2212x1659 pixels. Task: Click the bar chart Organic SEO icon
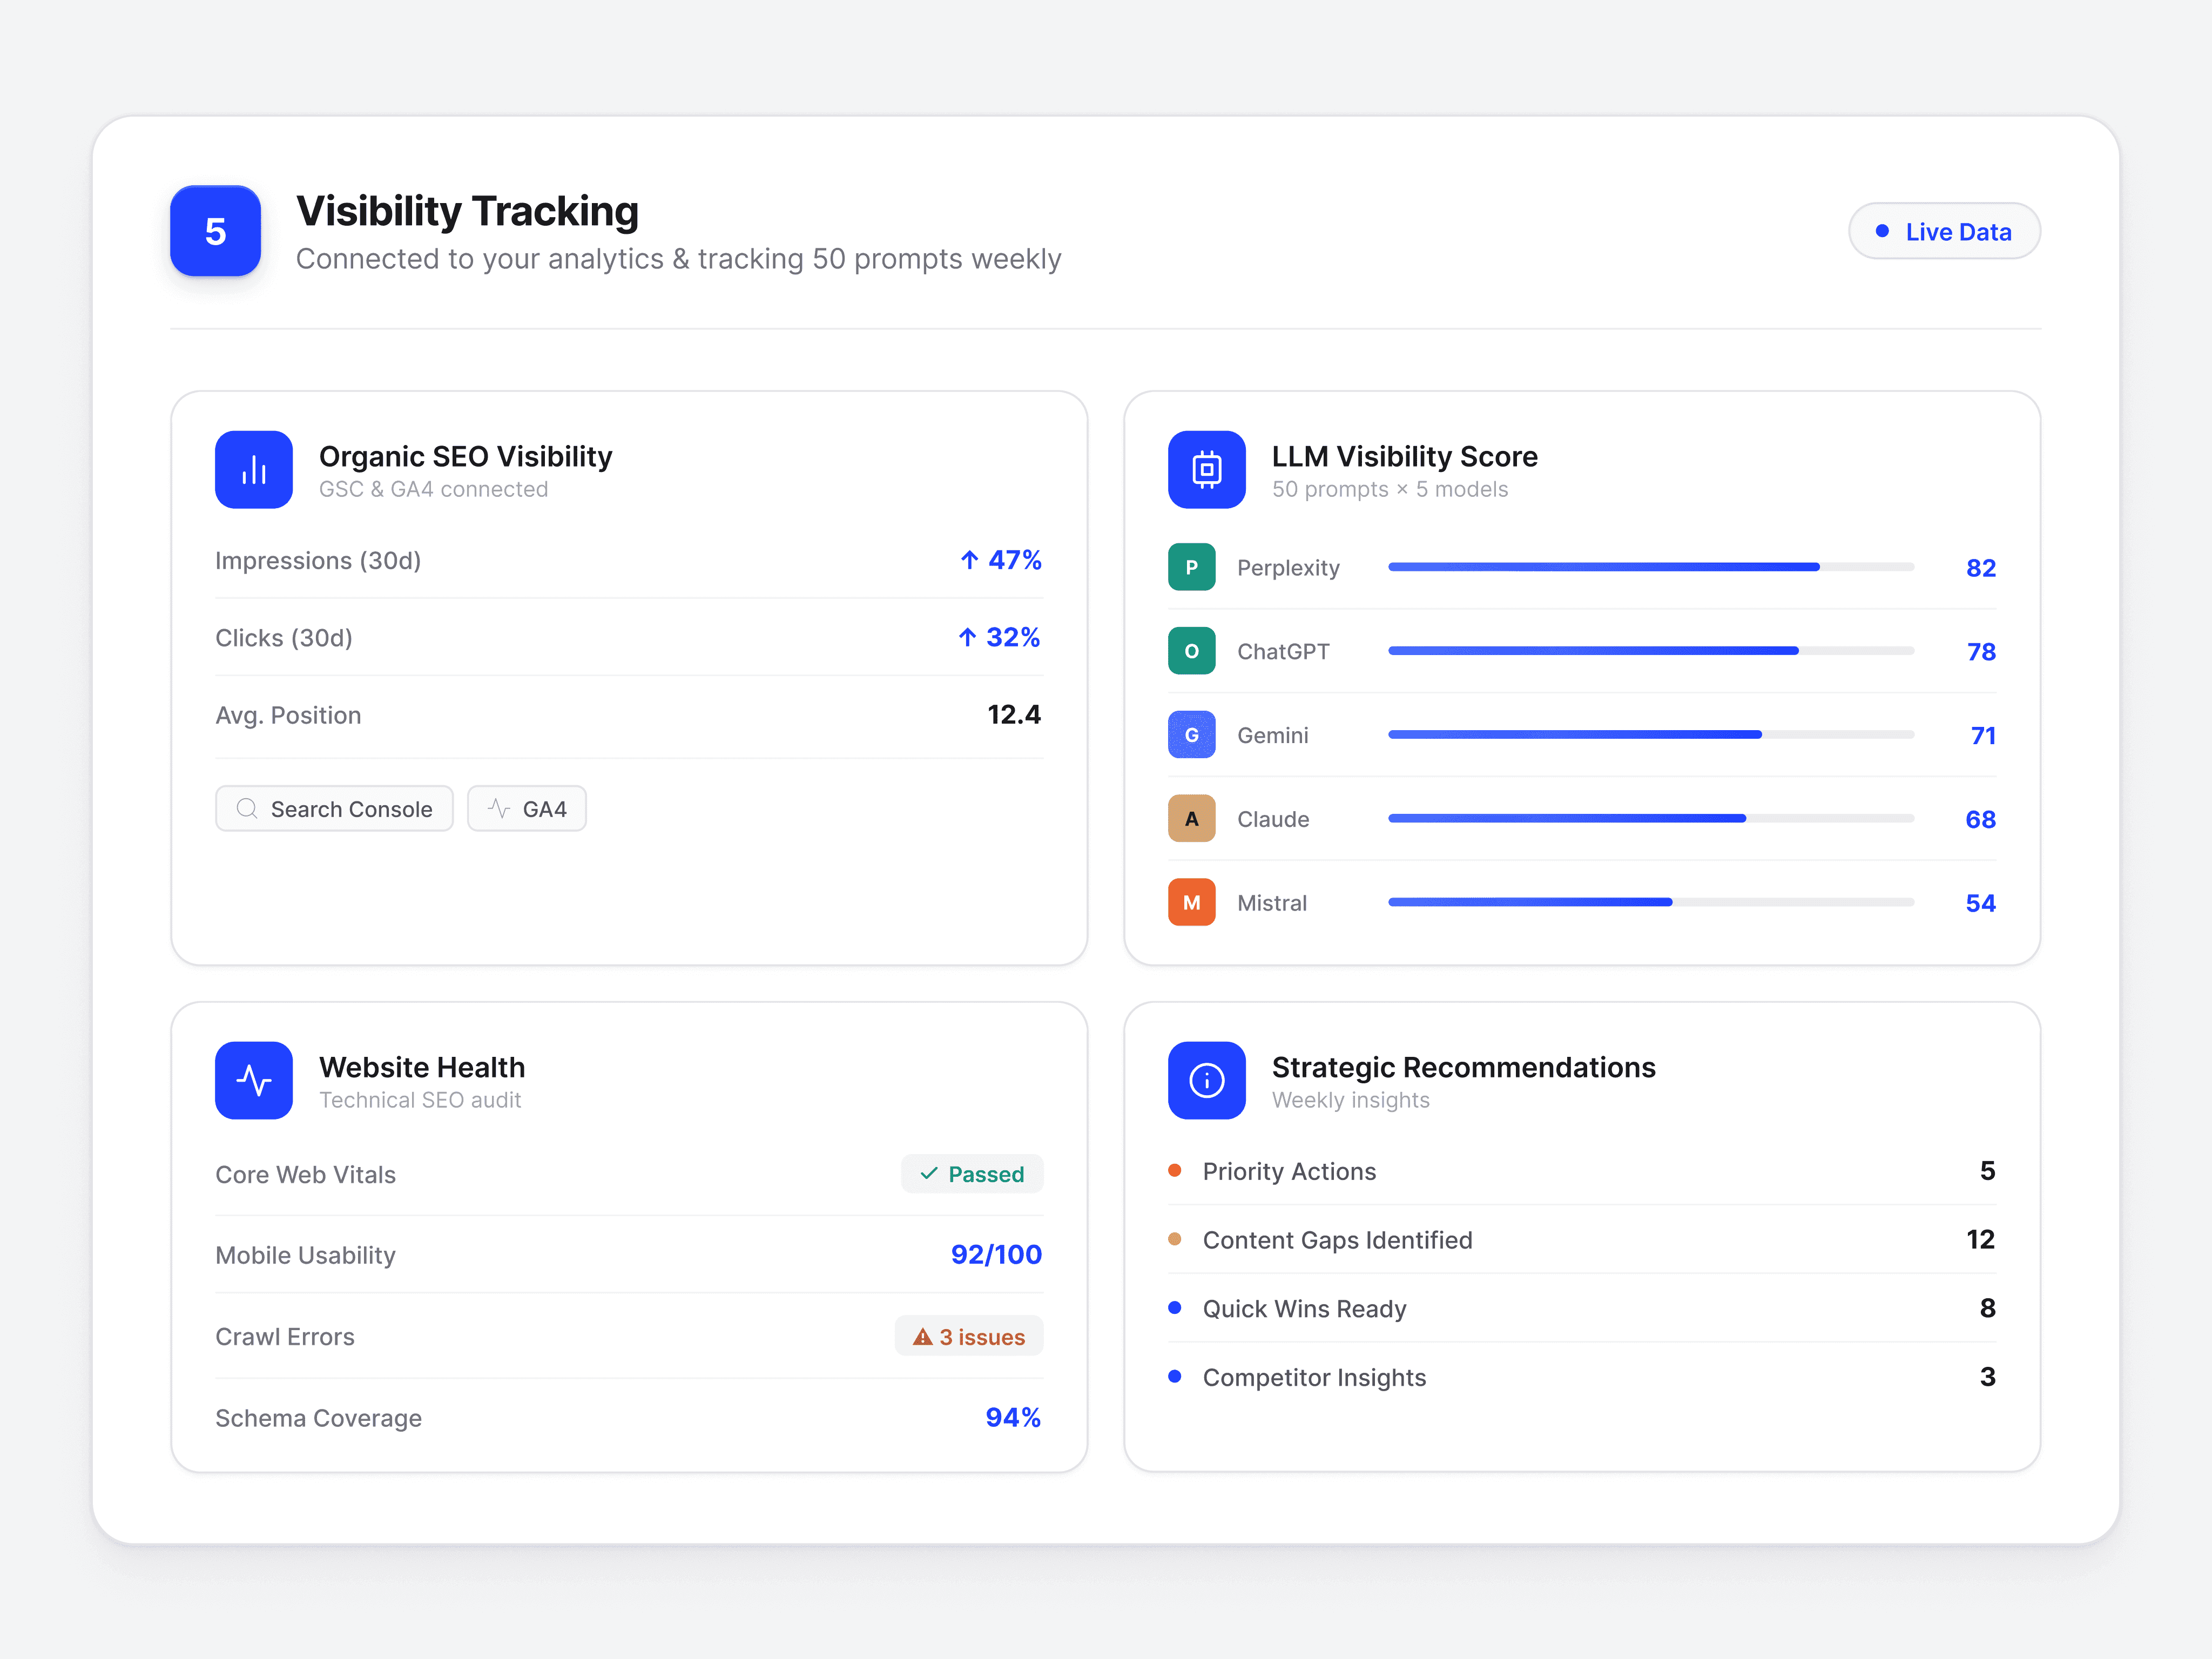pos(253,469)
